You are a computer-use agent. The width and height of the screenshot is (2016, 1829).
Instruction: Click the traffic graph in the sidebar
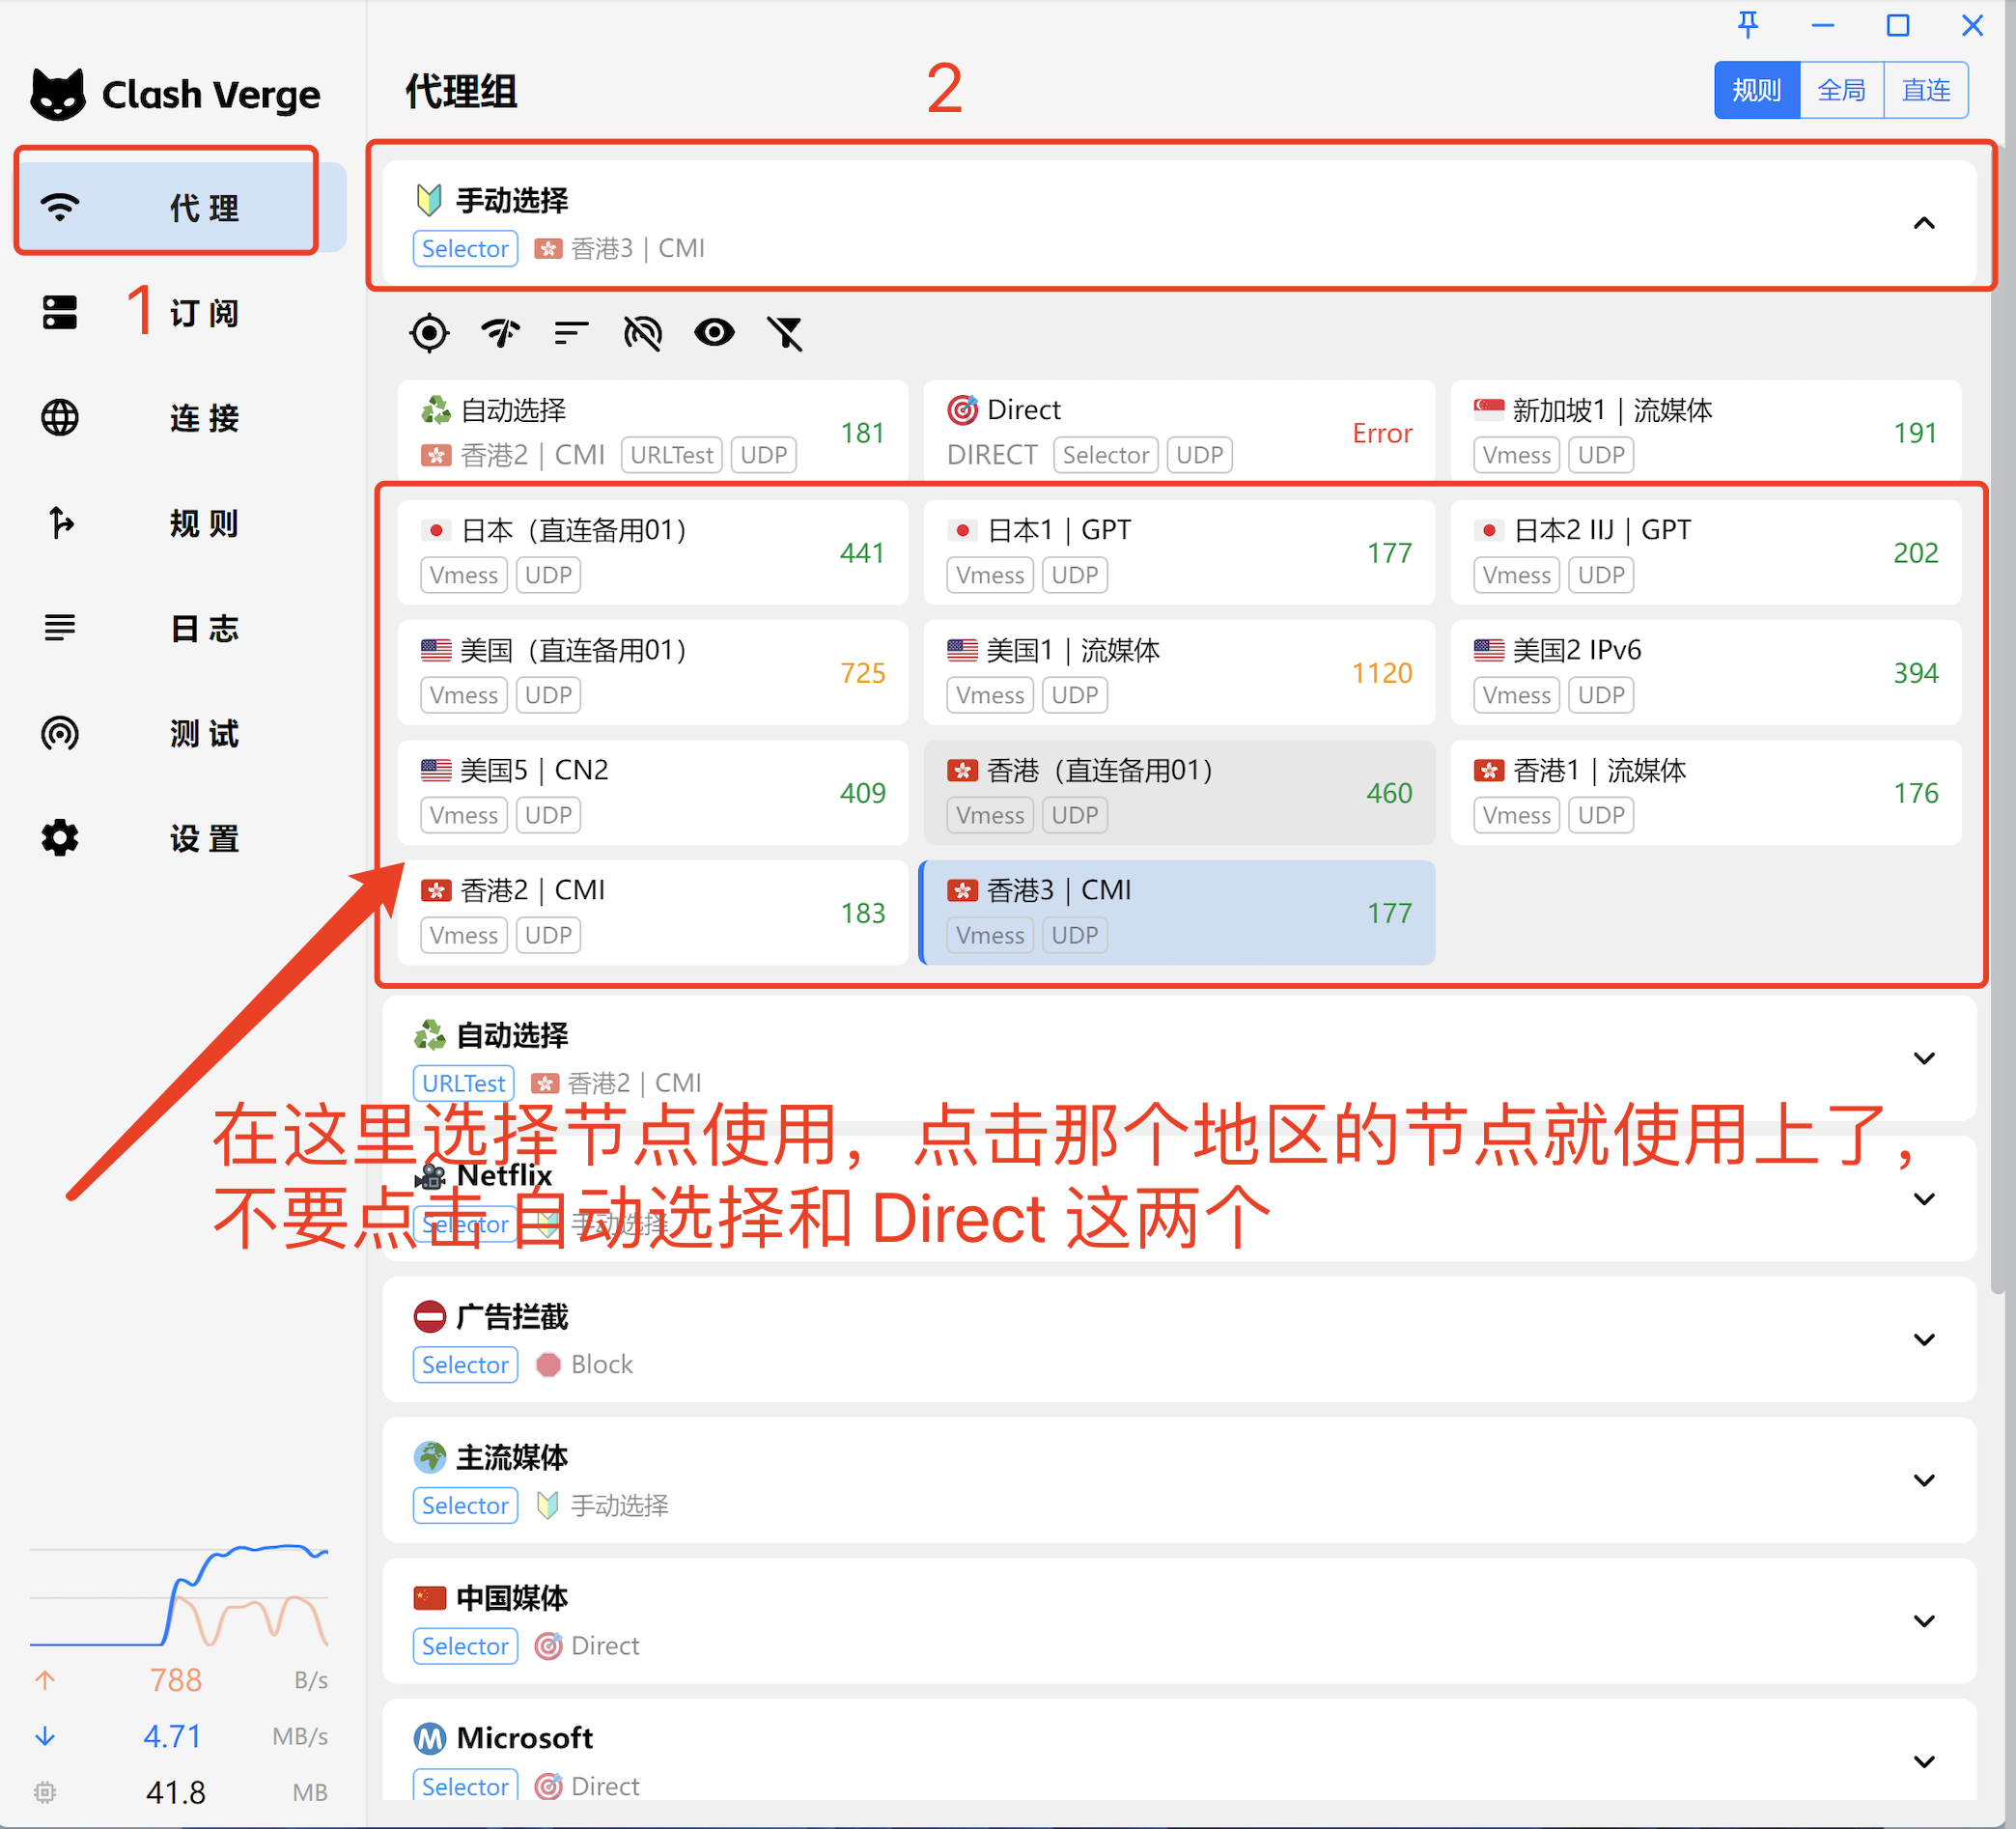(x=179, y=1595)
